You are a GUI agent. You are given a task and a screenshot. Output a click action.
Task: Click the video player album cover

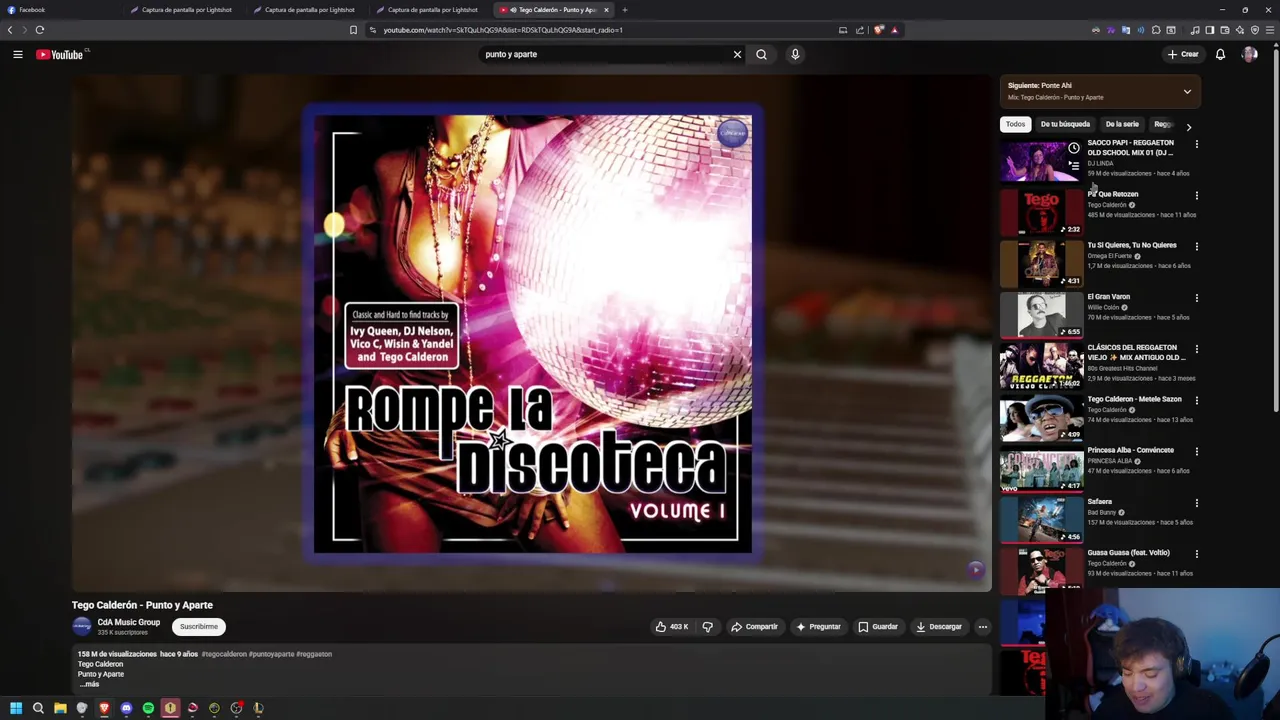point(532,333)
